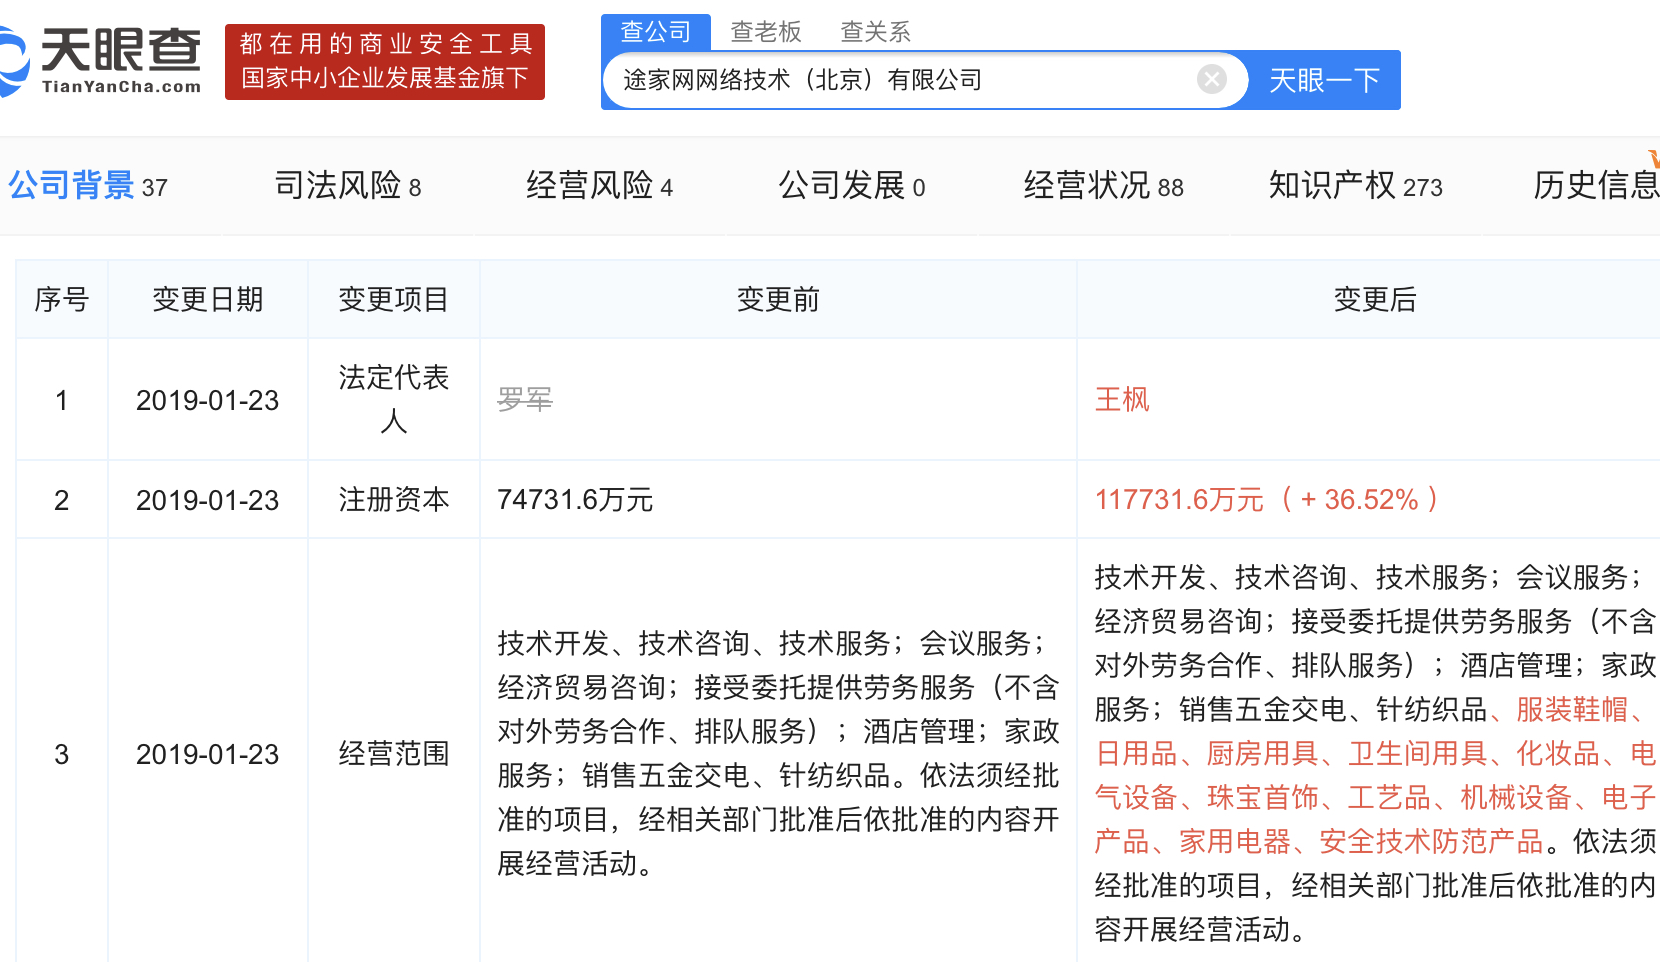Switch to the 查老板 search tab
1660x962 pixels.
(x=766, y=32)
